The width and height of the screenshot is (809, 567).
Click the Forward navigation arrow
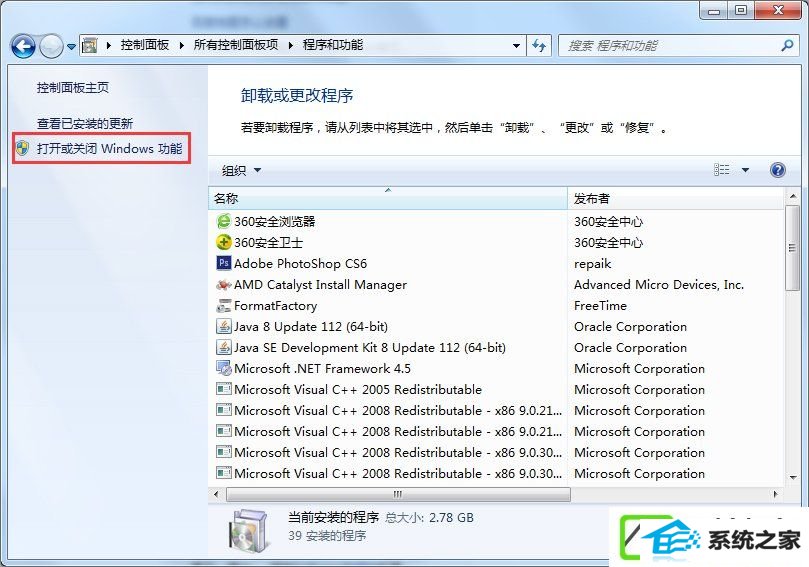point(51,46)
